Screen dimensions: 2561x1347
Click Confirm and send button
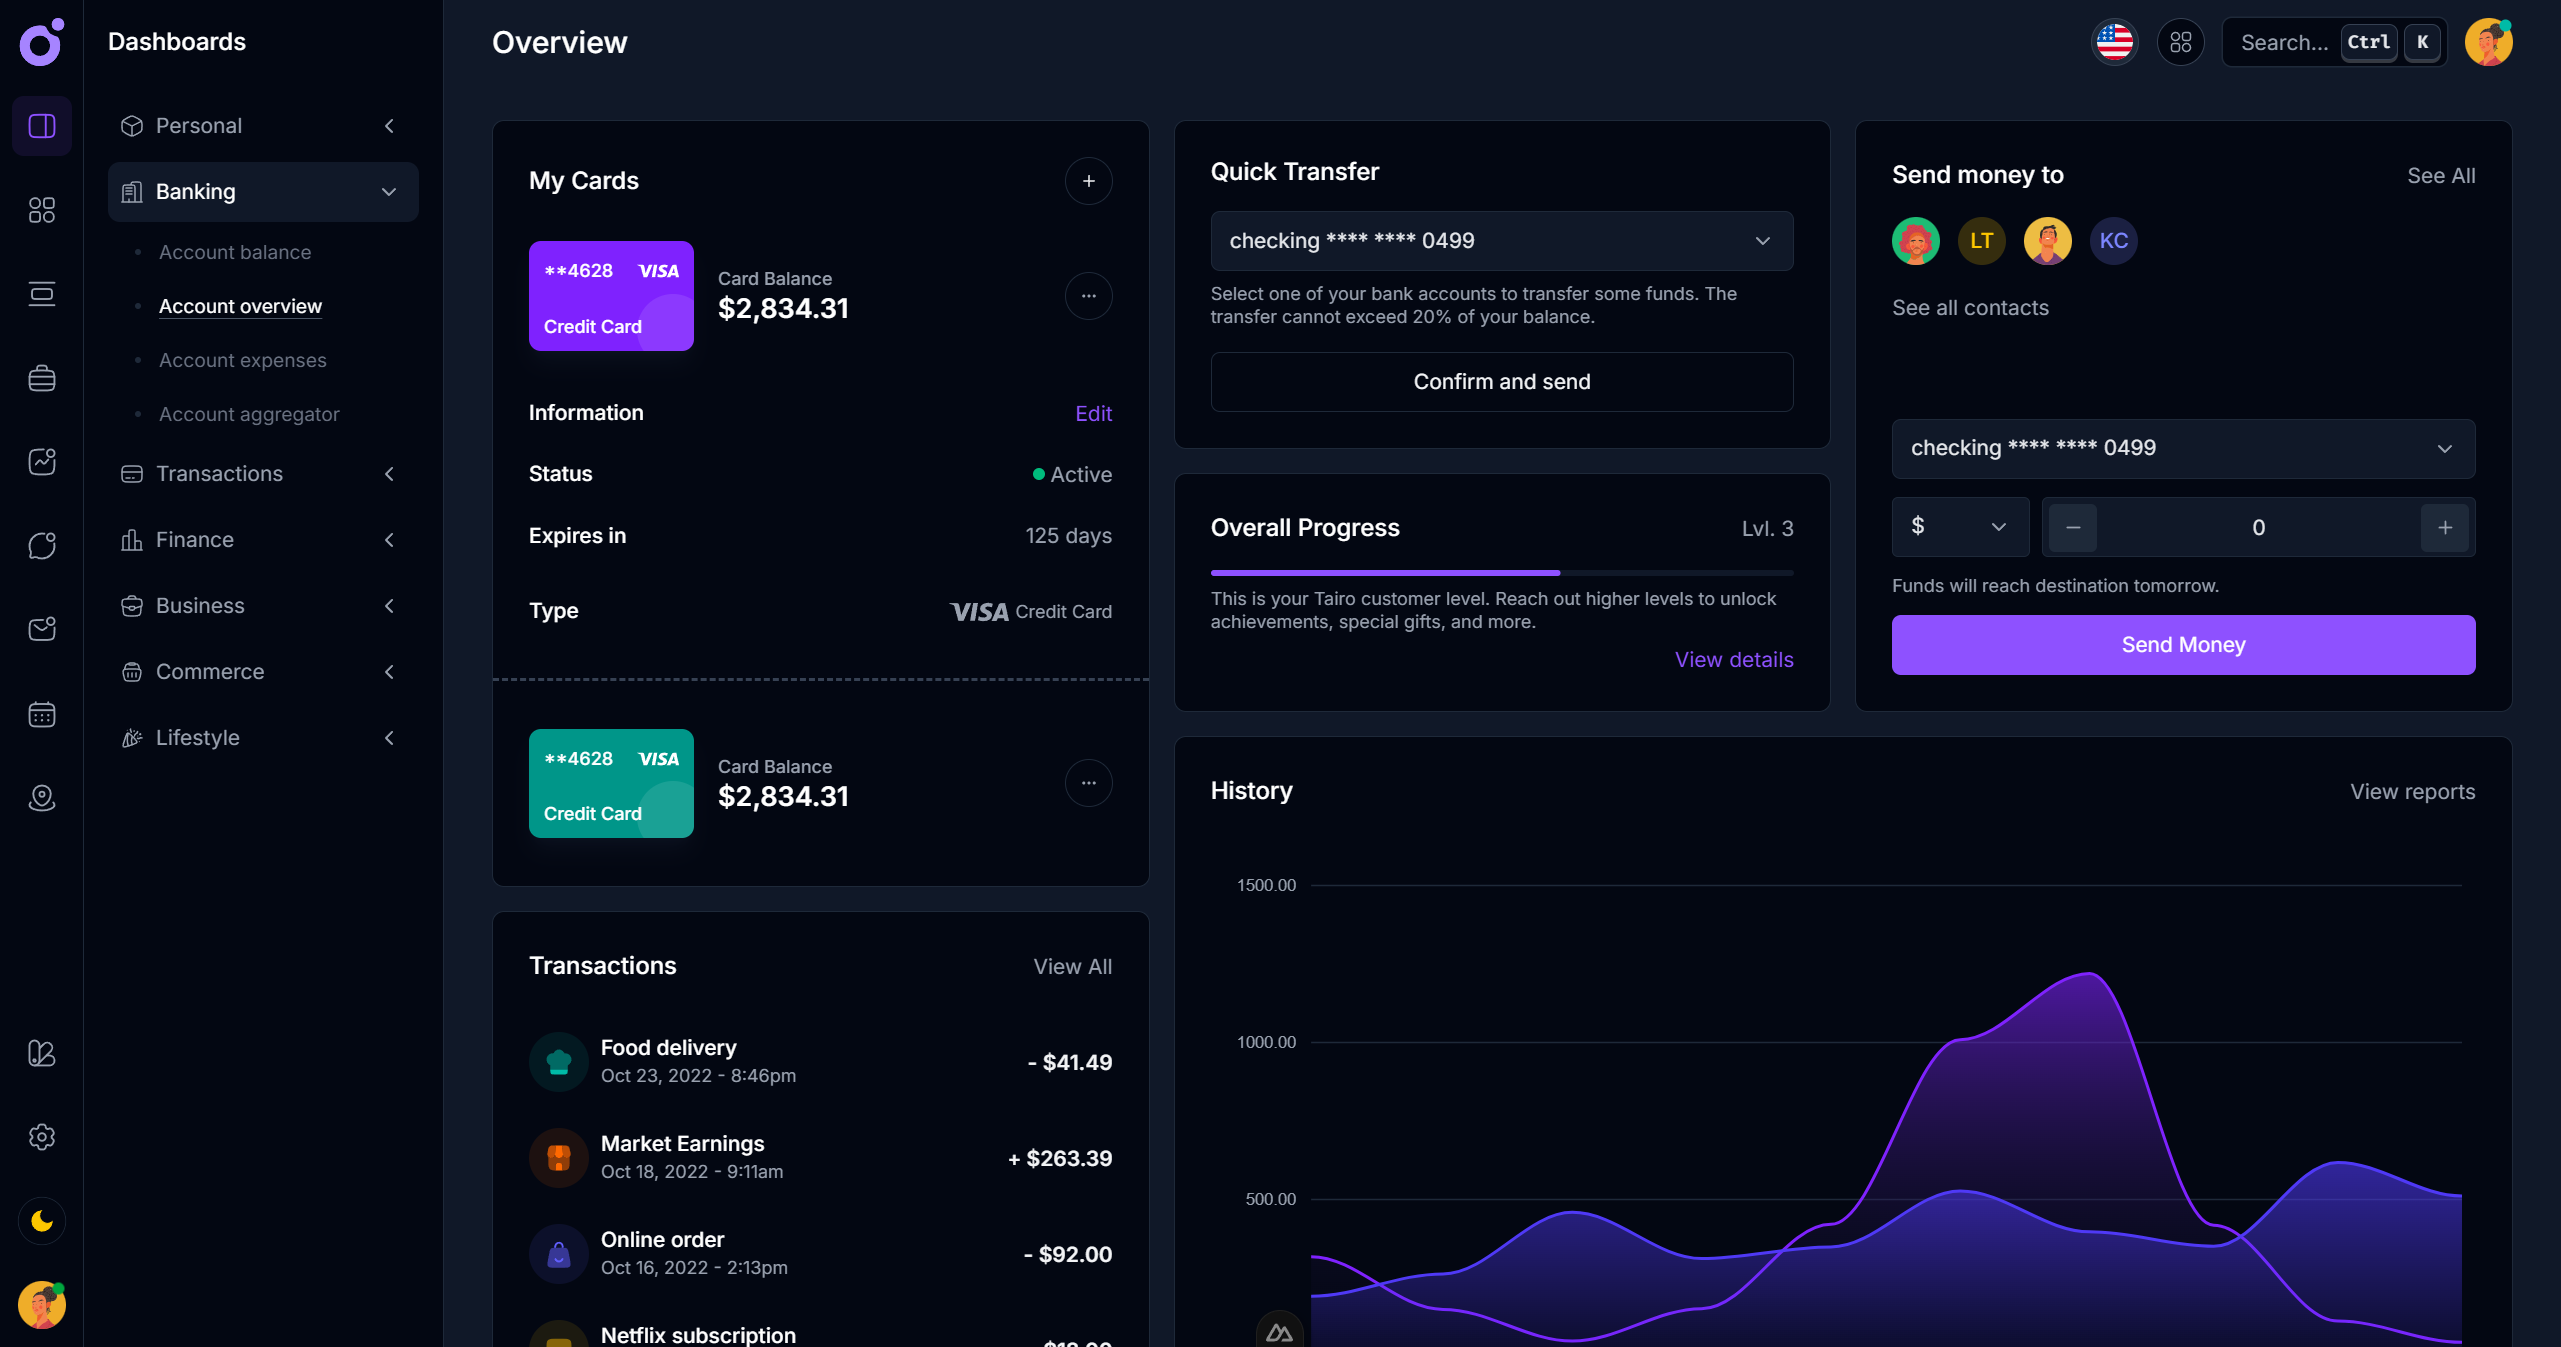point(1501,381)
